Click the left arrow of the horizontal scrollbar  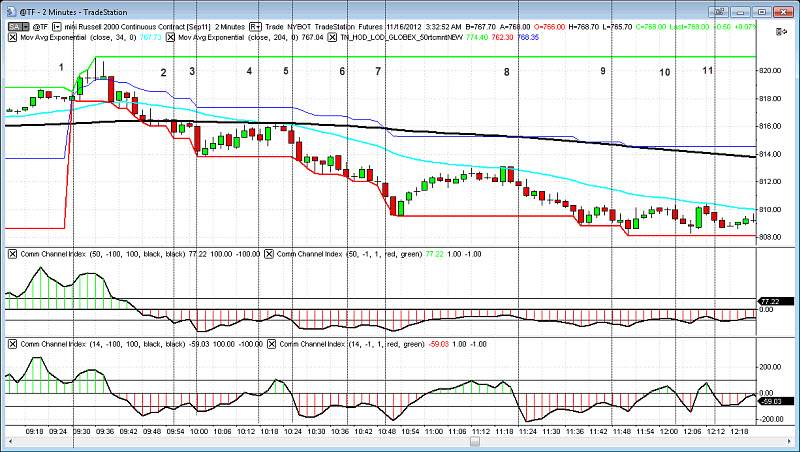(x=9, y=441)
